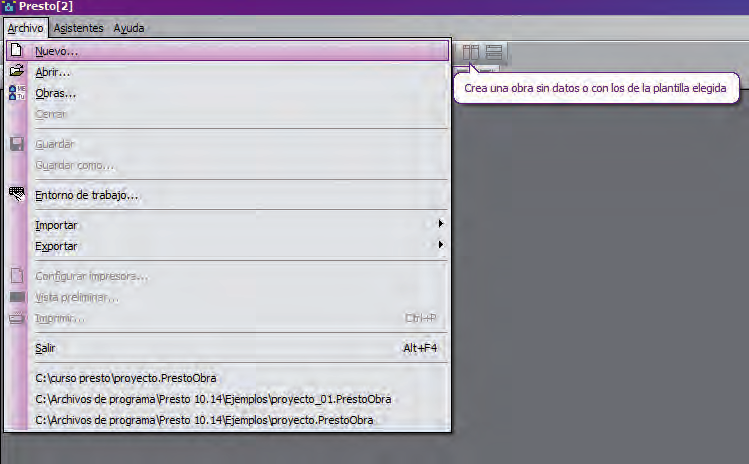Open recent file proyecto_01.PrestoObra in Ejemplos
This screenshot has height=464, width=749.
pyautogui.click(x=213, y=399)
